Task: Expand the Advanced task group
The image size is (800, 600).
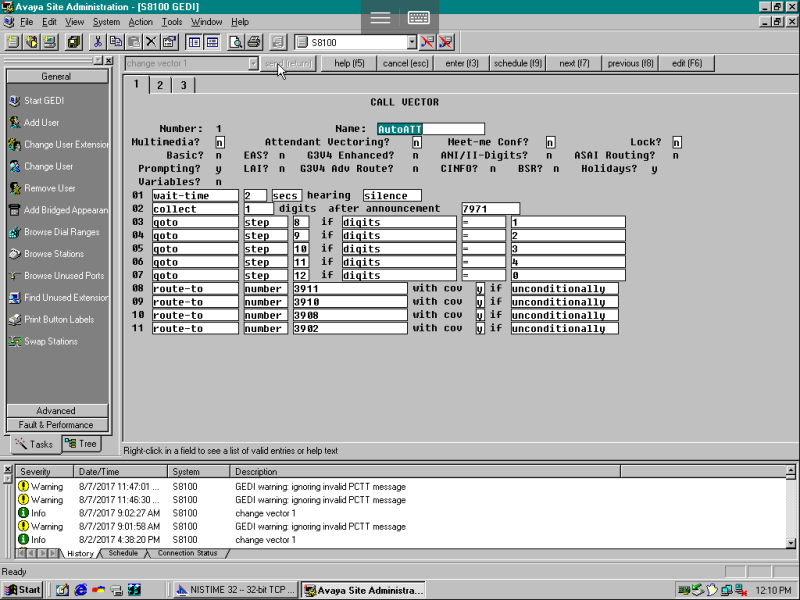Action: pos(56,411)
